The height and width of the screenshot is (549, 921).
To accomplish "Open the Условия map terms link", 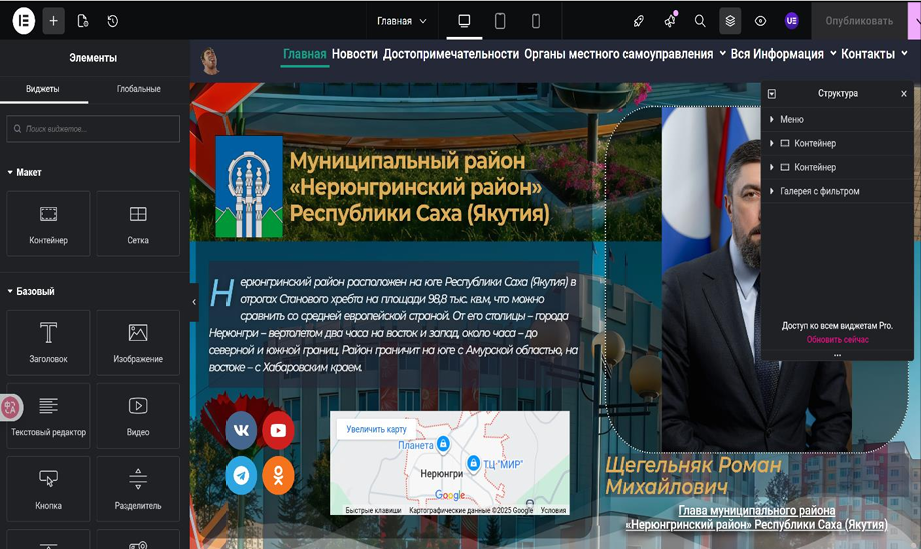I will (x=553, y=510).
